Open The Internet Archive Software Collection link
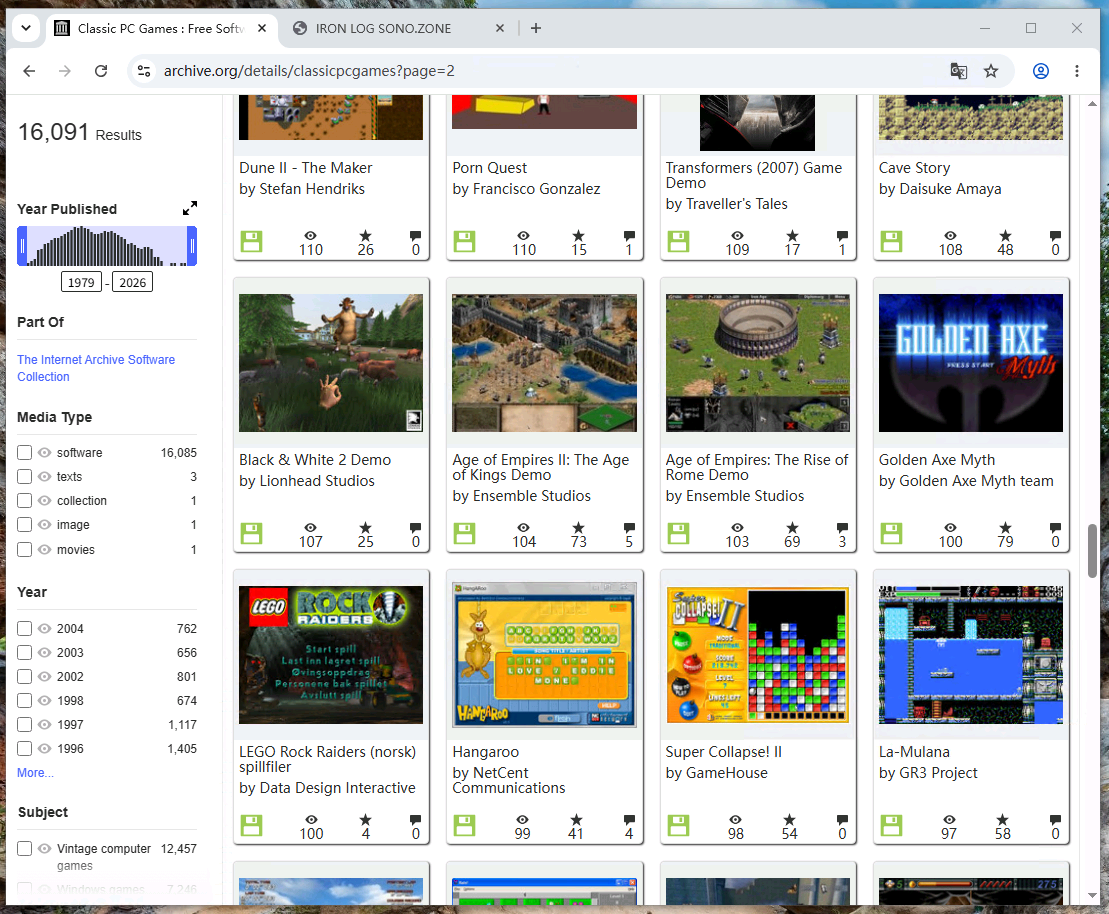The image size is (1109, 914). pos(95,368)
